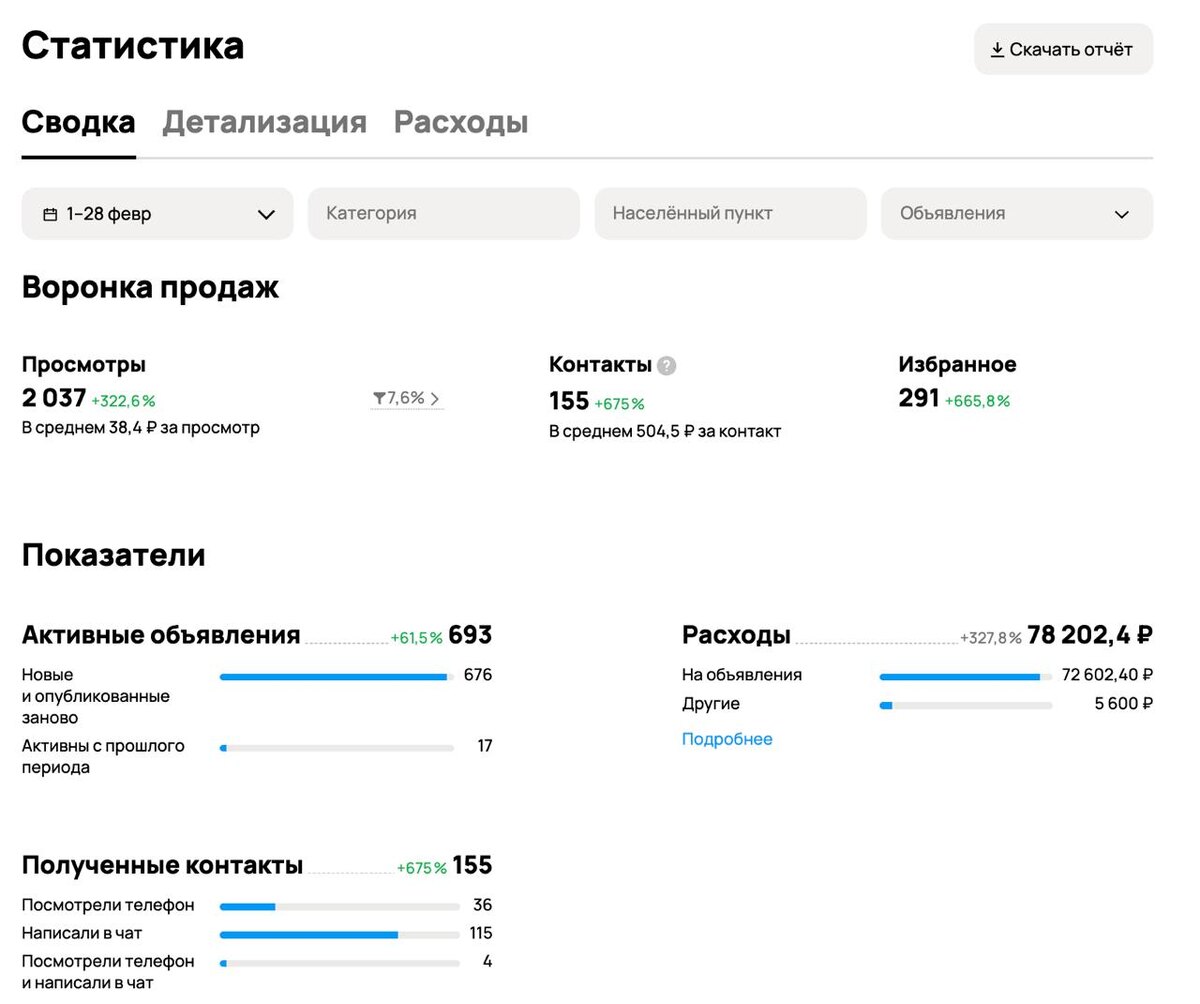1200x1004 pixels.
Task: Click the +327,8% expenses change
Action: coord(991,638)
